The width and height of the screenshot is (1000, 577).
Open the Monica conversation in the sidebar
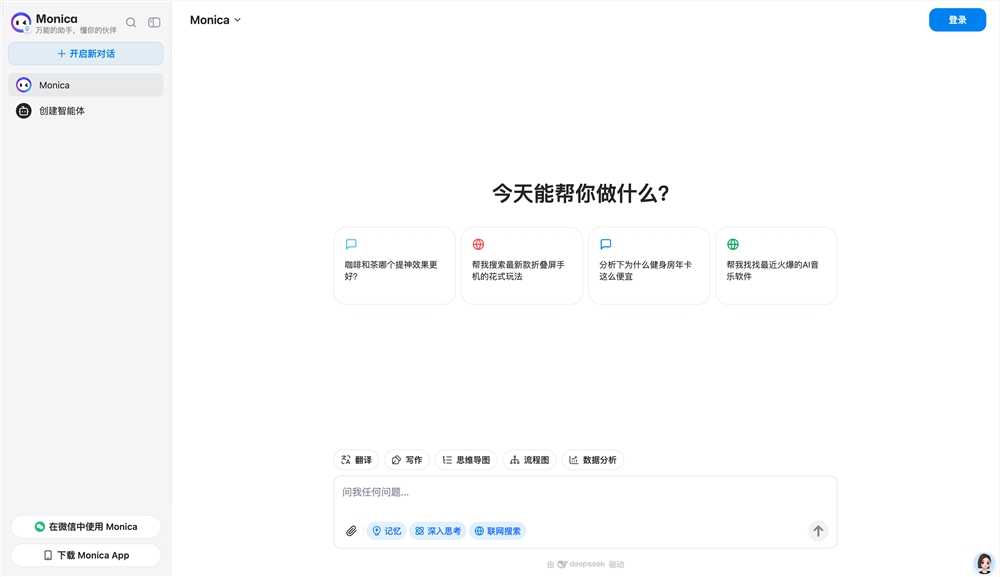[x=85, y=86]
